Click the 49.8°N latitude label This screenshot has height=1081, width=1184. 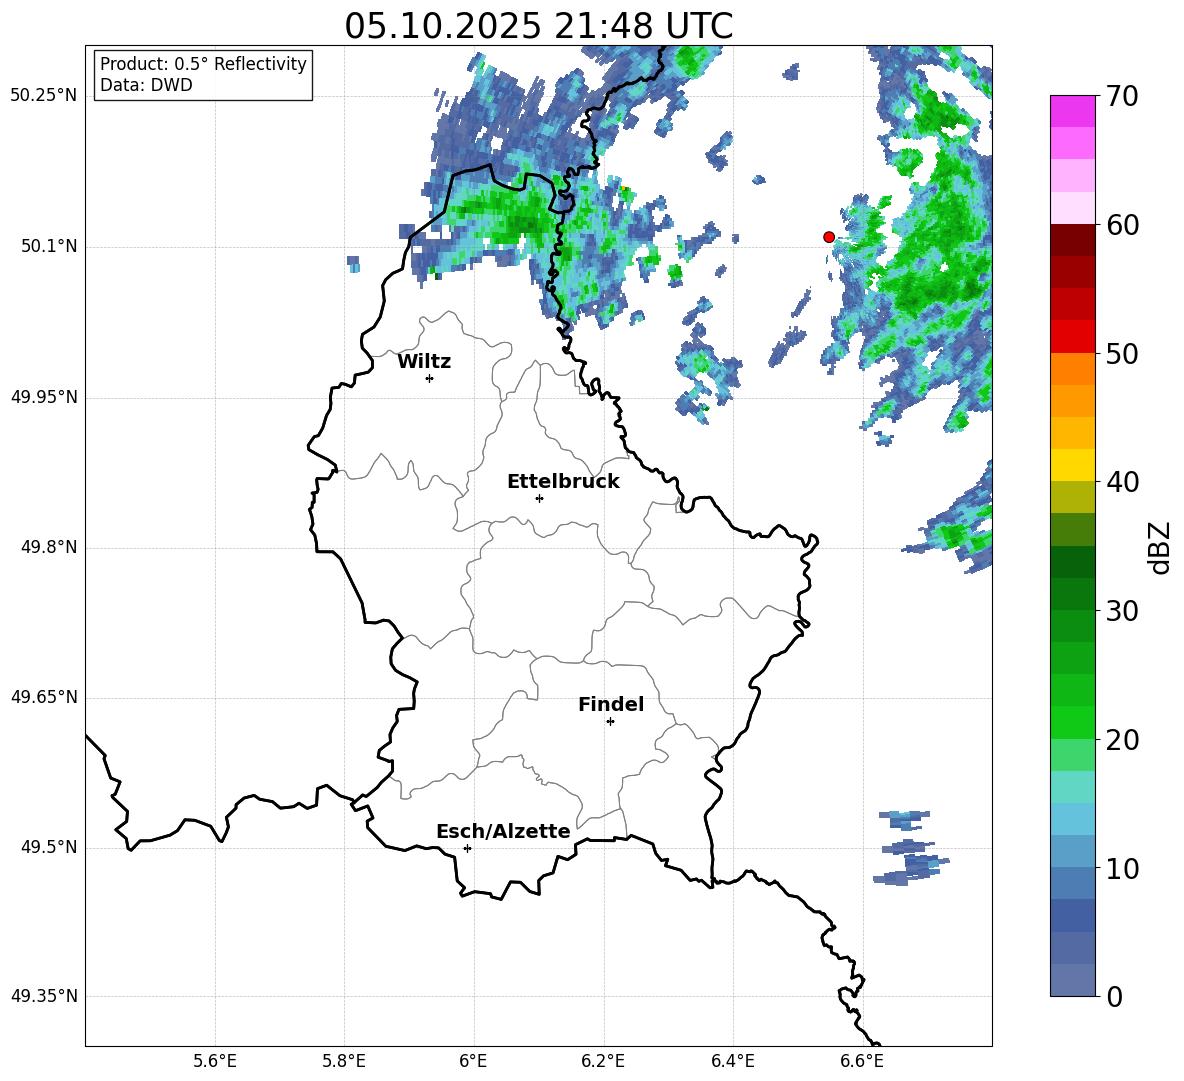pyautogui.click(x=49, y=547)
